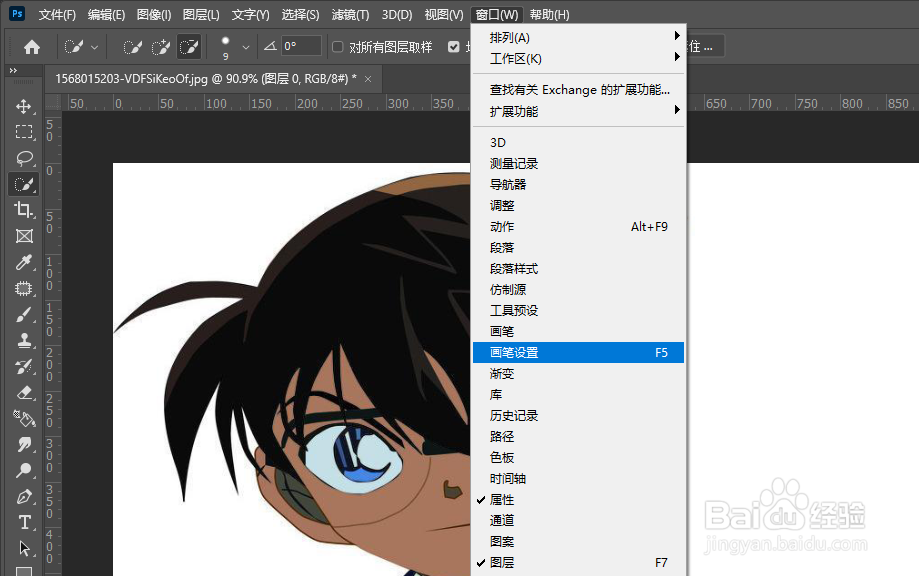Screen dimensions: 919x576
Task: Close the 1568015203-VDFSiKeoOf.jpg document tab
Action: click(x=368, y=79)
